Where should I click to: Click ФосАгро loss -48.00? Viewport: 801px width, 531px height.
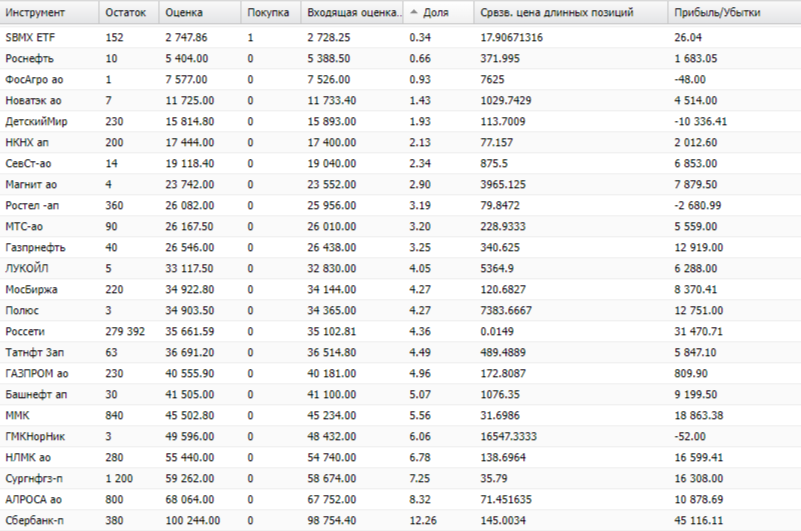point(690,79)
